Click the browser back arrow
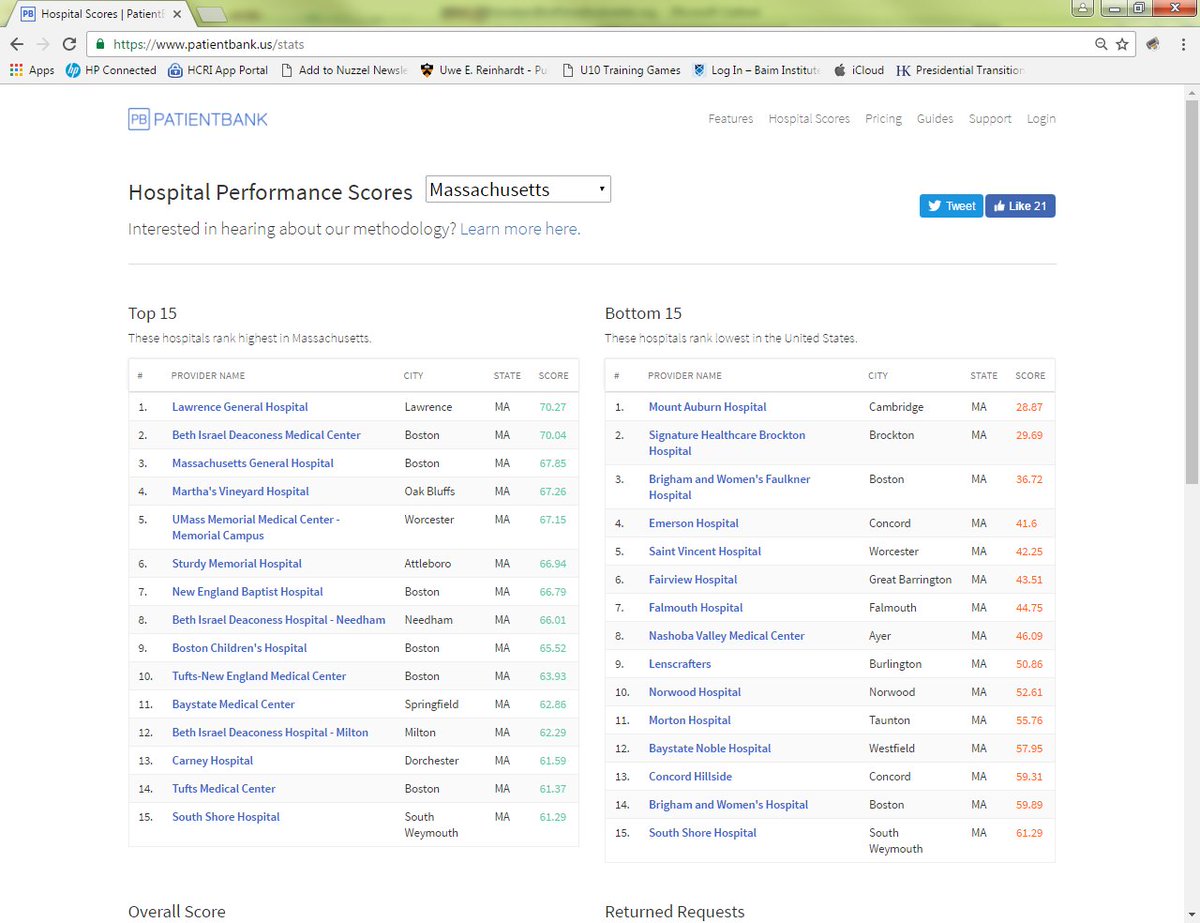 (17, 44)
